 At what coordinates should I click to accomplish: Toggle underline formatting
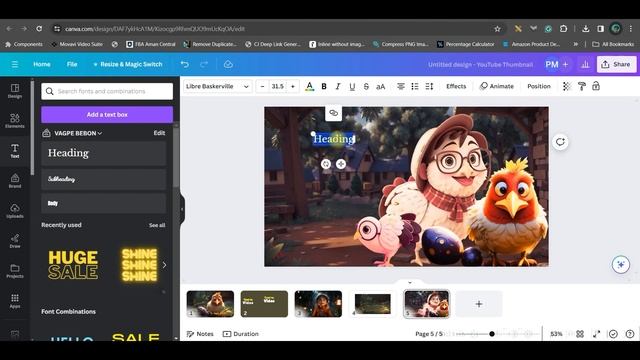pyautogui.click(x=352, y=87)
